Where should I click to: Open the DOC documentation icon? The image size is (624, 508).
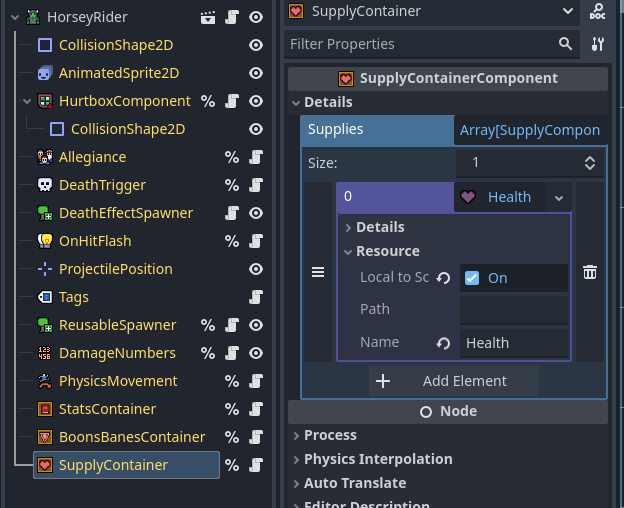point(597,11)
